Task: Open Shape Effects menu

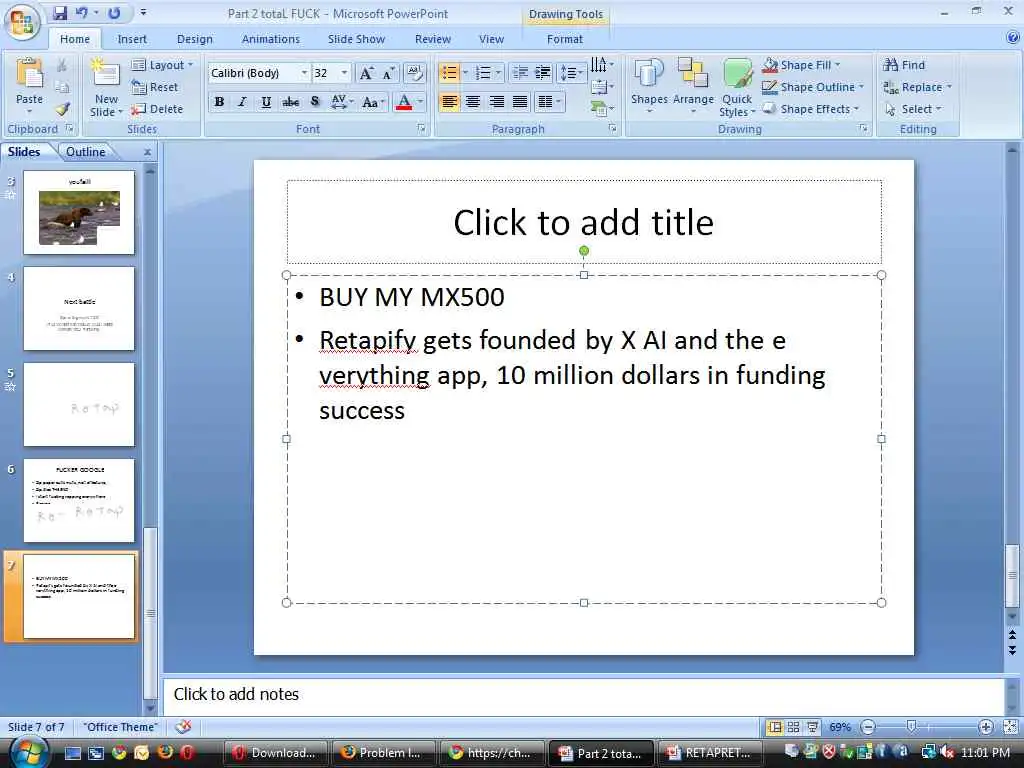Action: pos(811,109)
